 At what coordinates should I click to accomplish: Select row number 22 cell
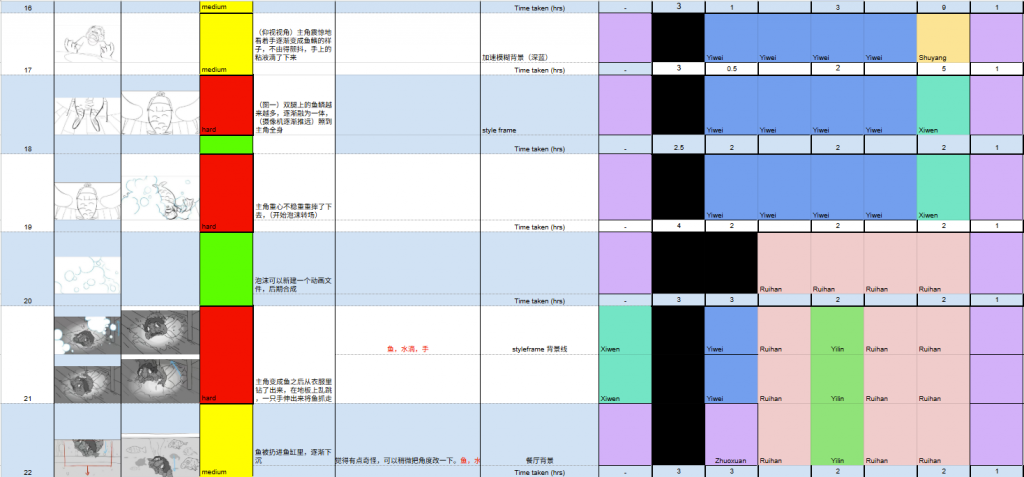25,471
